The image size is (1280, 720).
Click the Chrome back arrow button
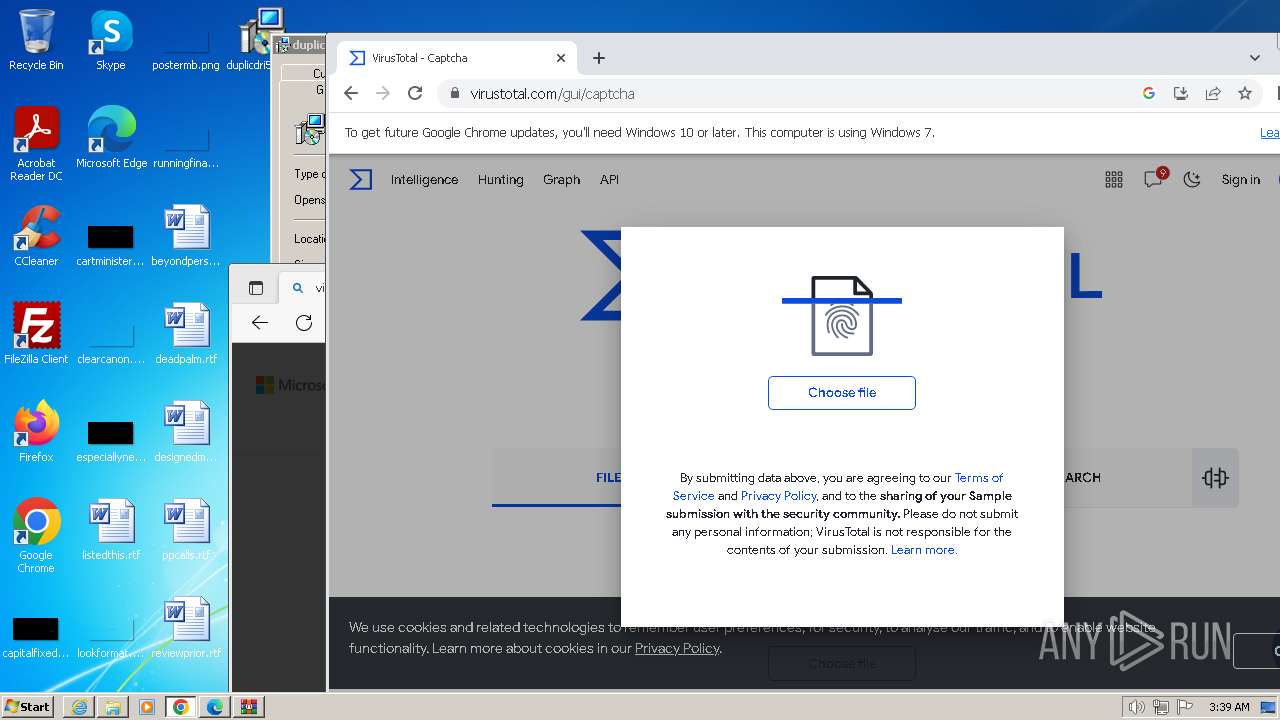350,93
